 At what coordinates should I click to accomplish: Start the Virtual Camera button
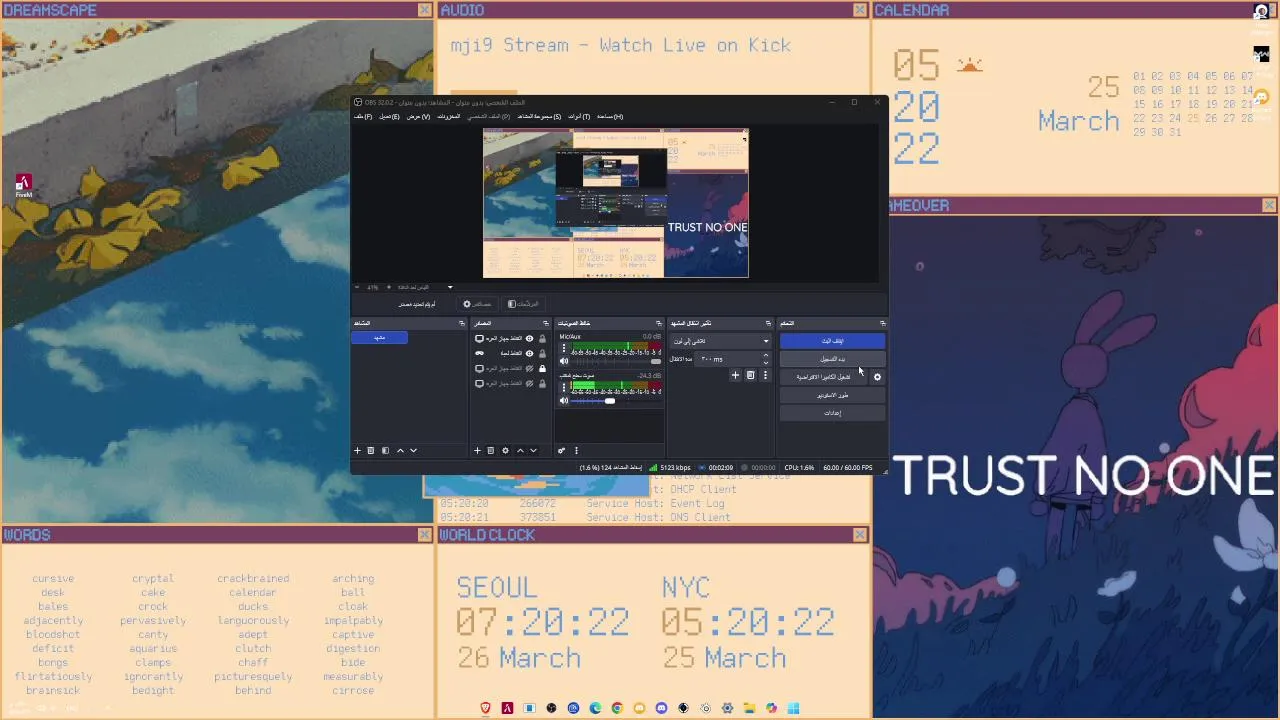(823, 377)
